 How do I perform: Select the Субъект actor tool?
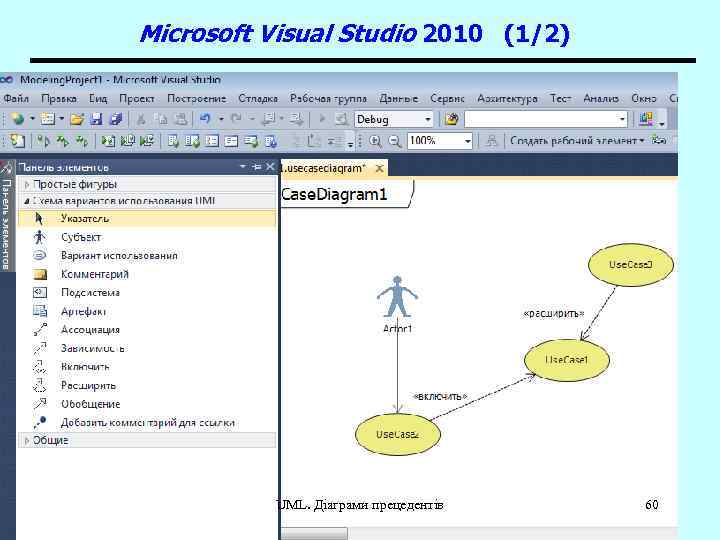[x=147, y=237]
